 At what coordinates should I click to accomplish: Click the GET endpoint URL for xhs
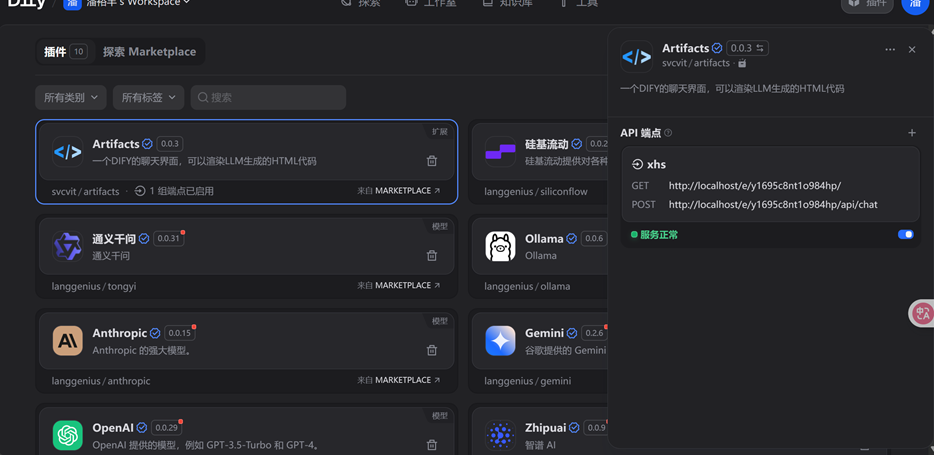point(755,186)
